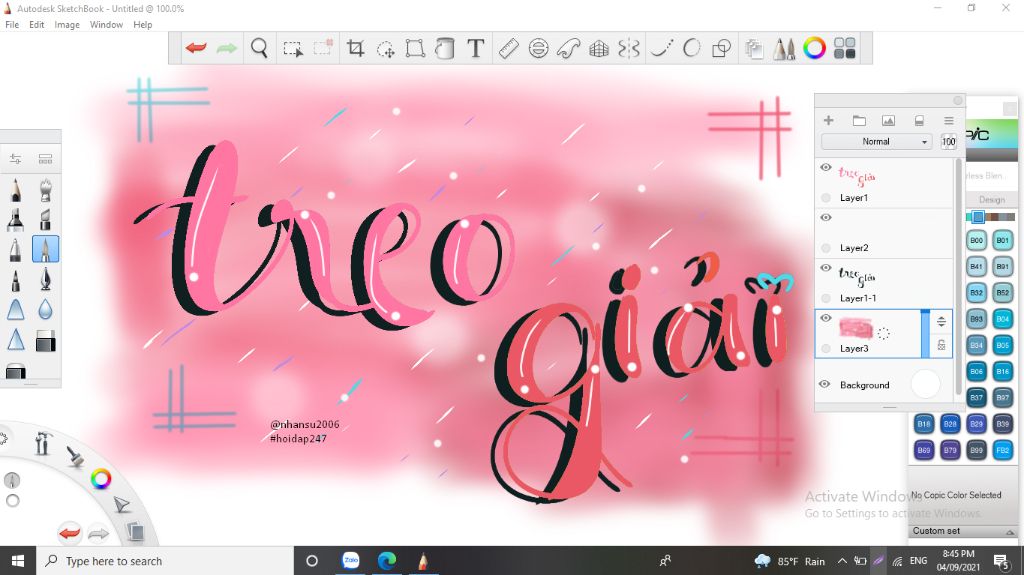
Task: Click the layer opacity value 100
Action: pos(948,141)
